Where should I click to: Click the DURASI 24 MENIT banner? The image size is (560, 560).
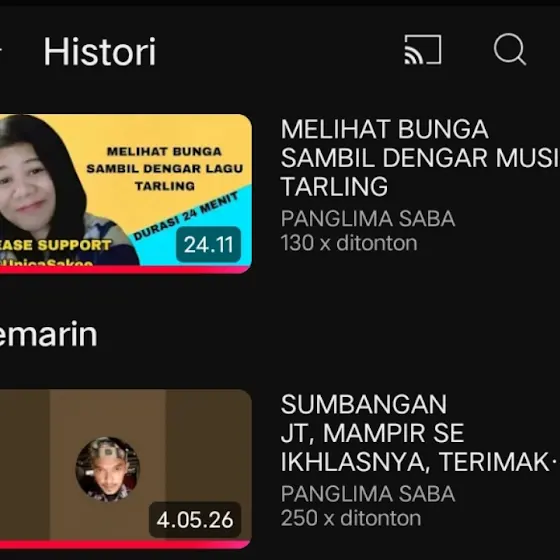[186, 216]
